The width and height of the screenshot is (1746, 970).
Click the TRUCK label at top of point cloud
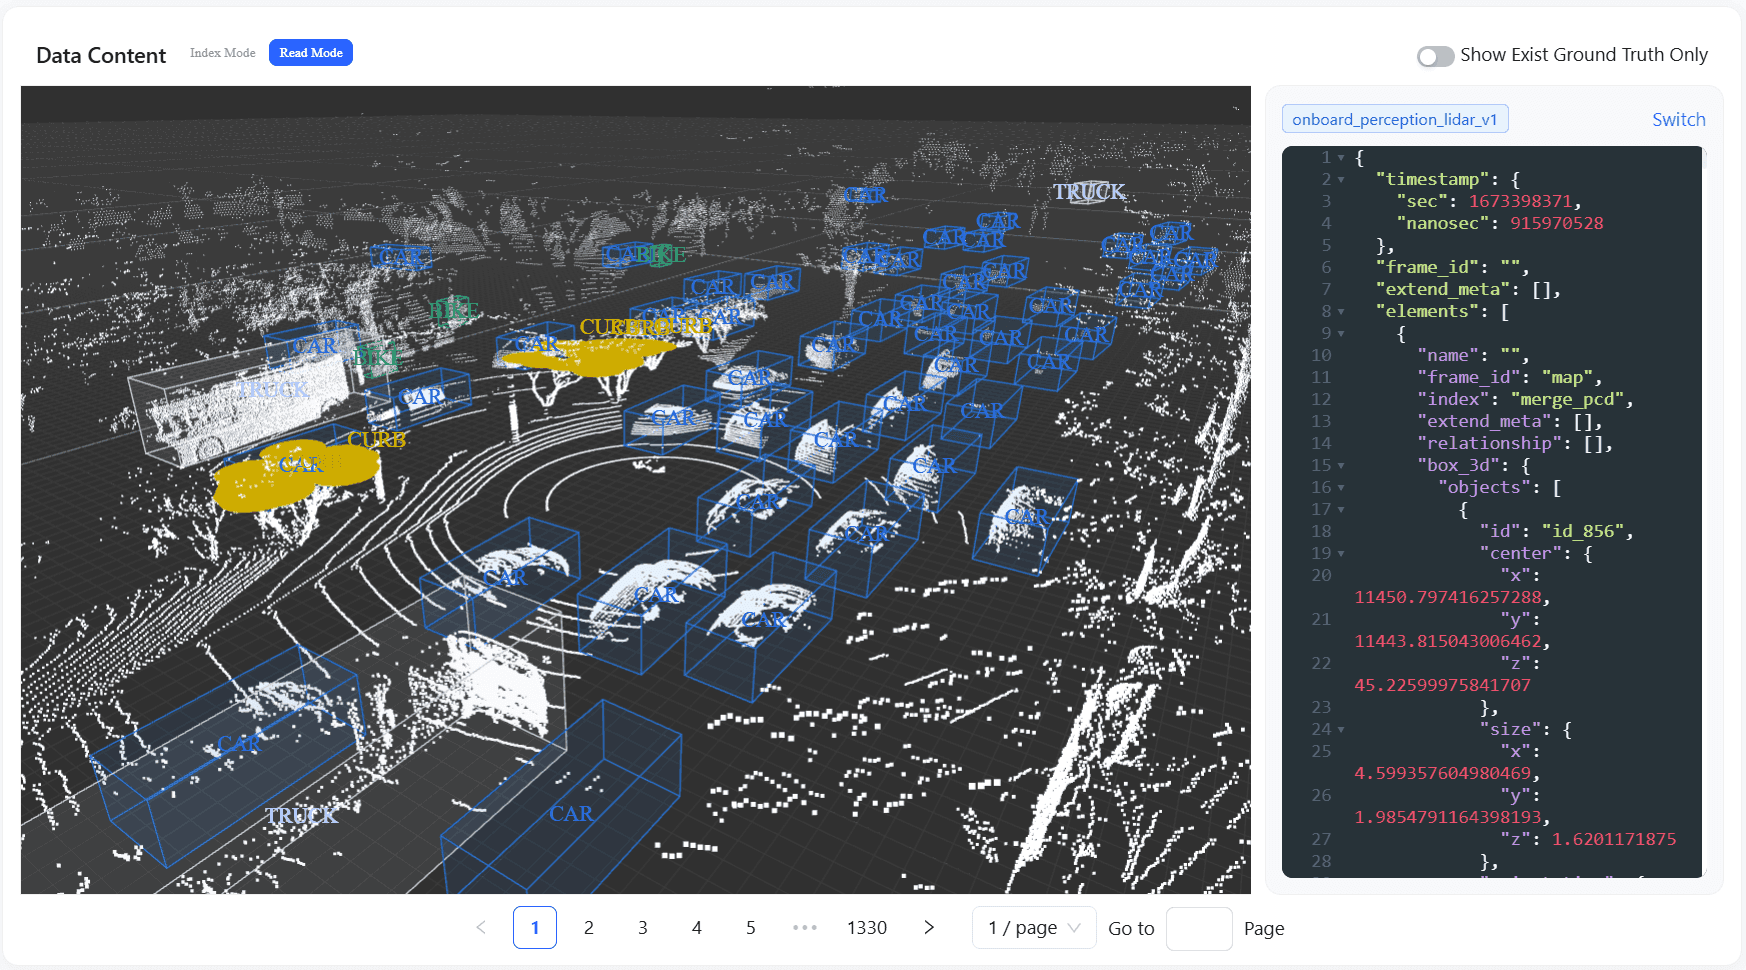(x=1089, y=191)
